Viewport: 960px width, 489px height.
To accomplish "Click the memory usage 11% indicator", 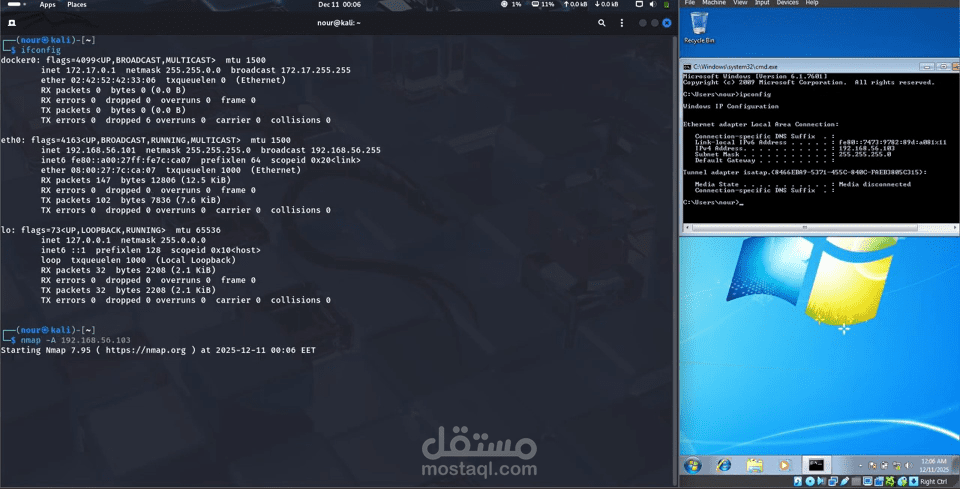I will [x=542, y=4].
